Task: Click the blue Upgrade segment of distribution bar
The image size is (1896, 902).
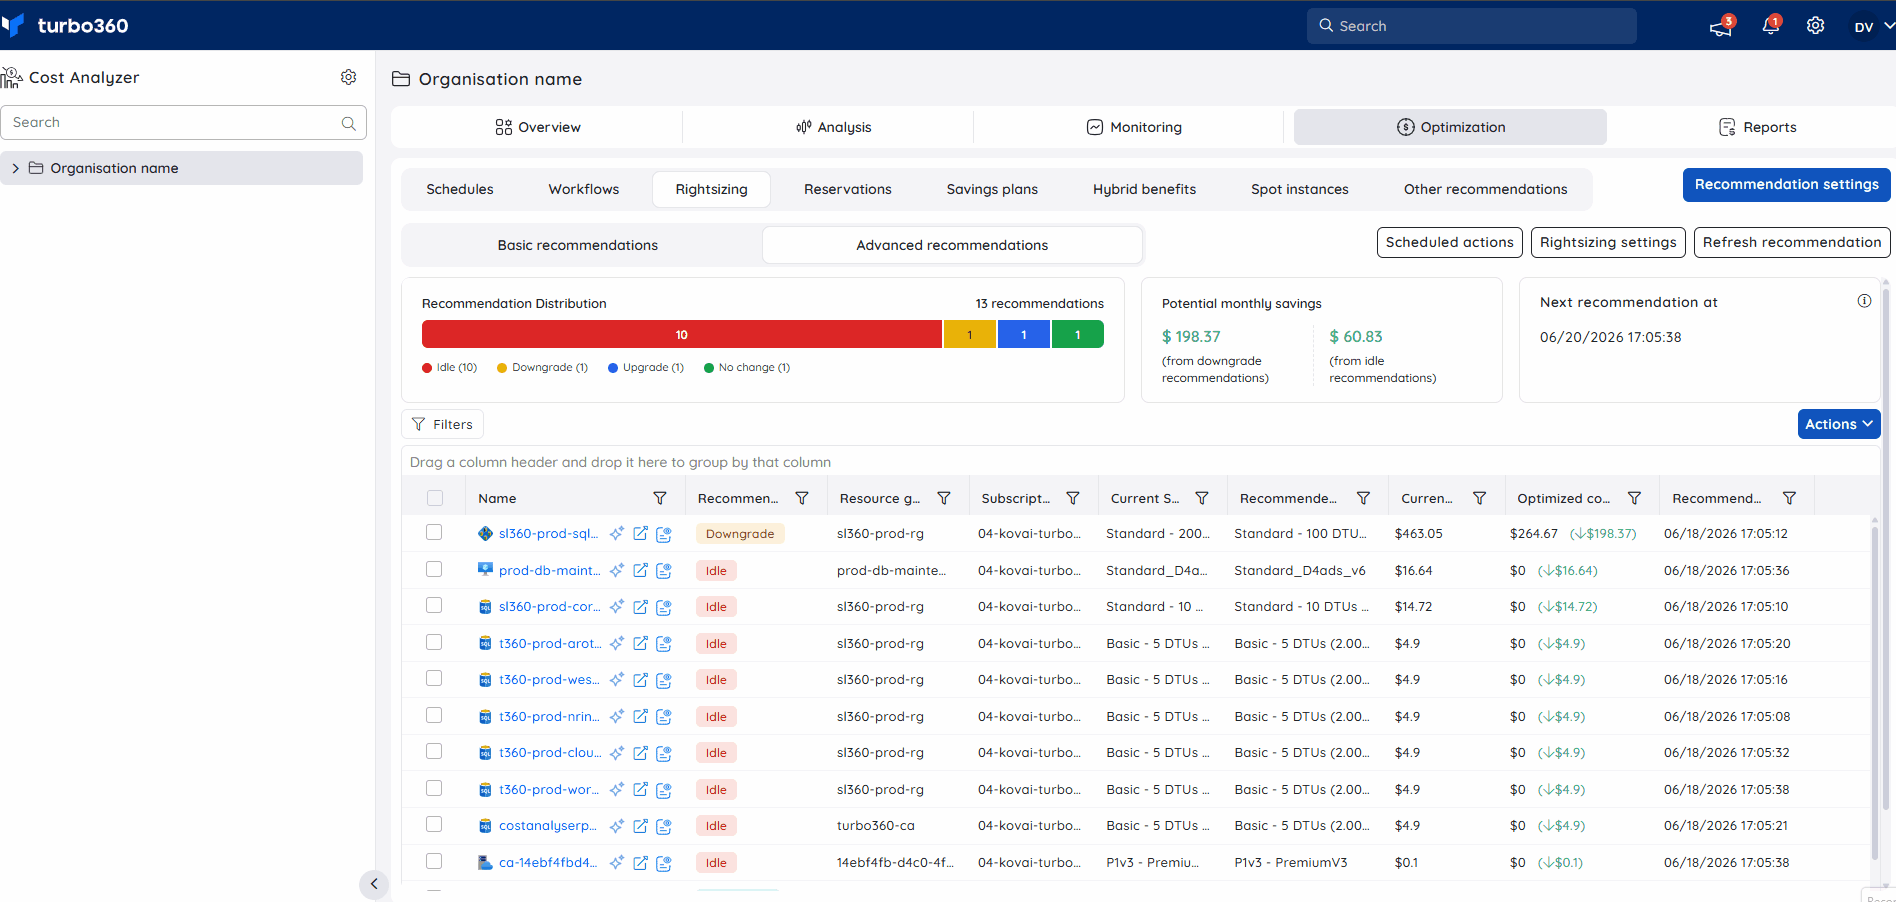Action: tap(1024, 334)
